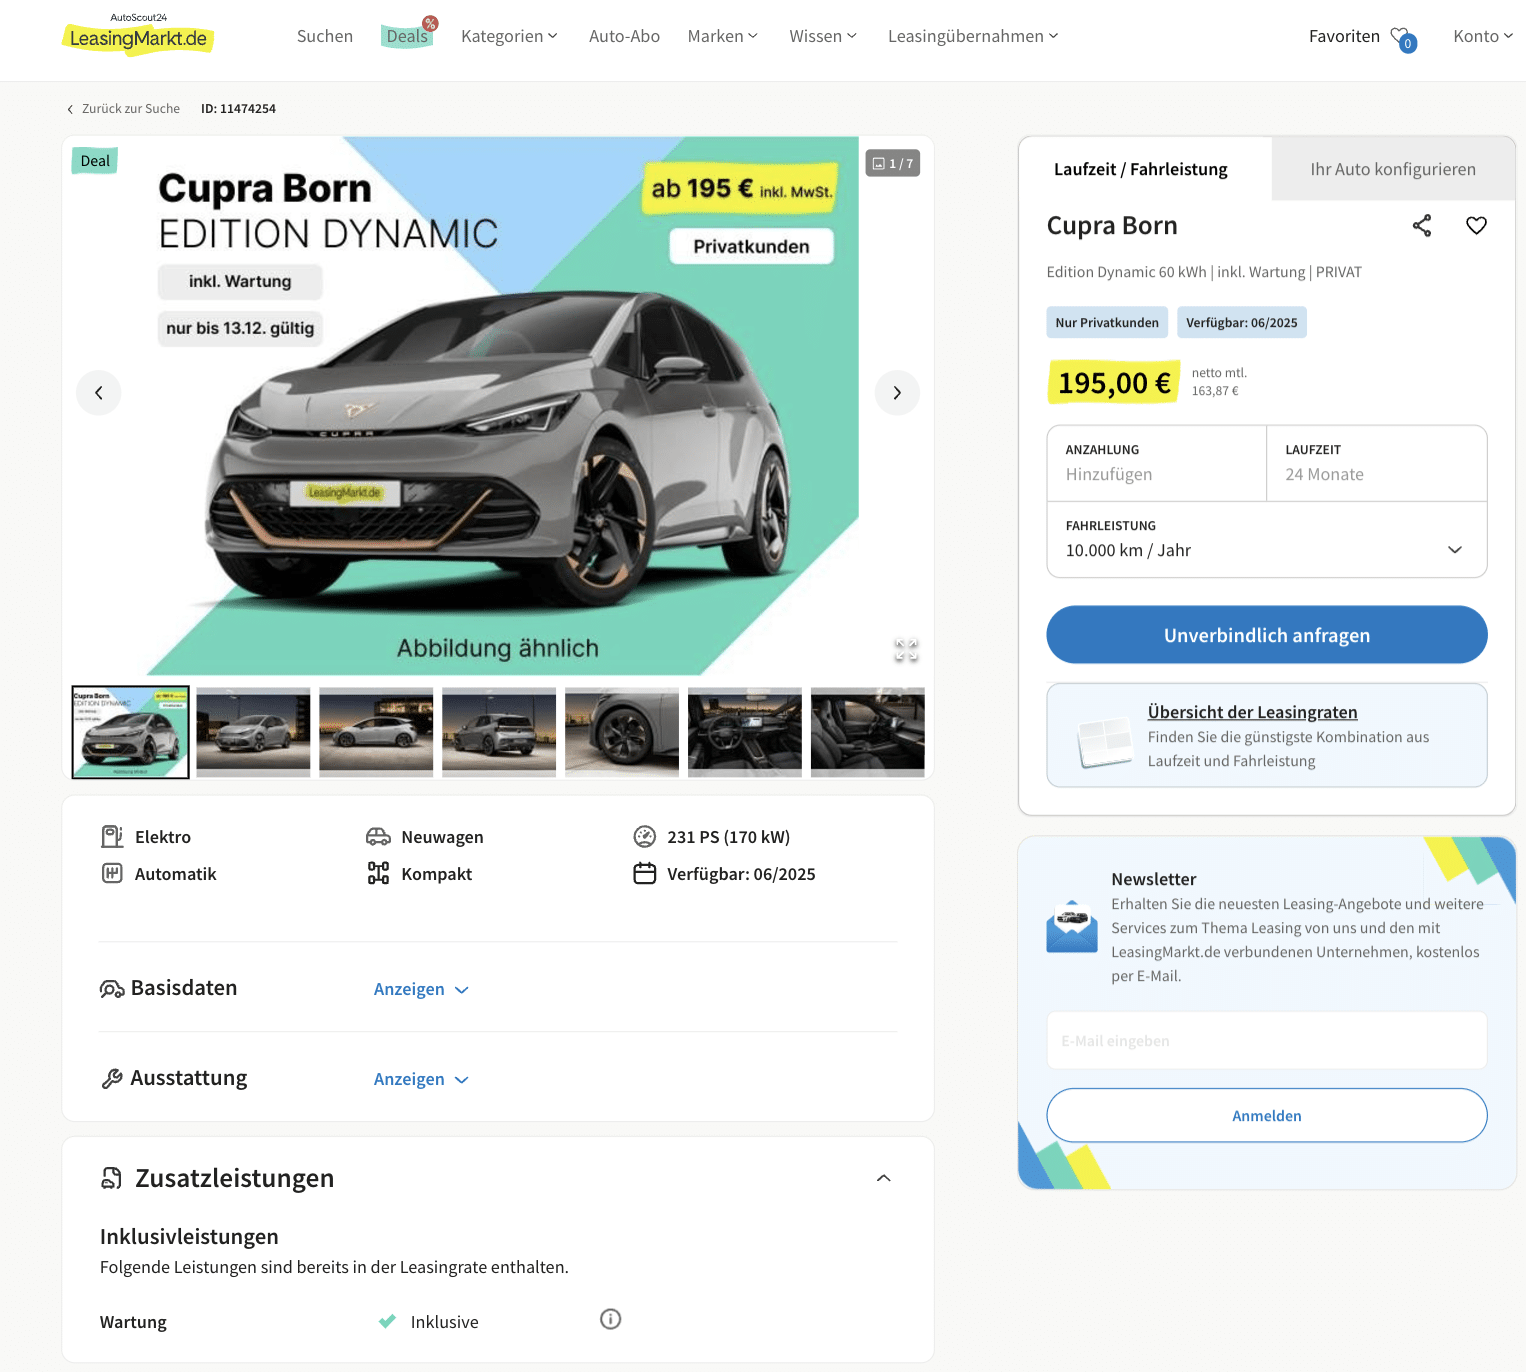Screen dimensions: 1526x1372
Task: Open the Fahrleistung 10.000 km dropdown
Action: pyautogui.click(x=1266, y=540)
